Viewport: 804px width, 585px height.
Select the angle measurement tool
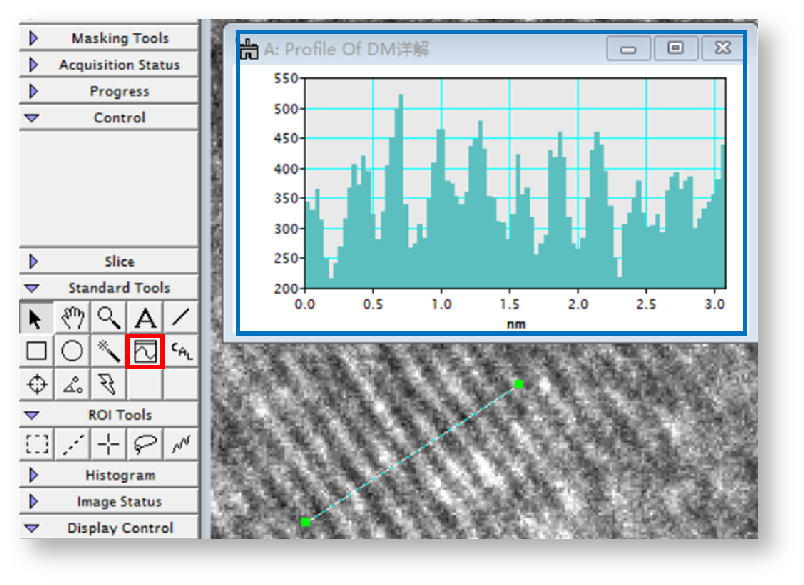72,384
